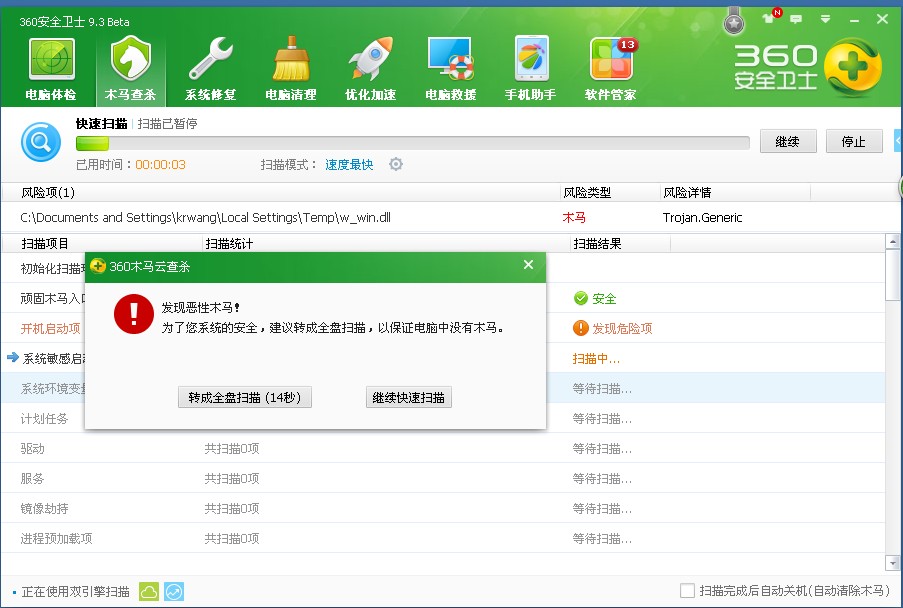This screenshot has height=608, width=903.
Task: Change scan mode 速度最快 setting
Action: 349,164
